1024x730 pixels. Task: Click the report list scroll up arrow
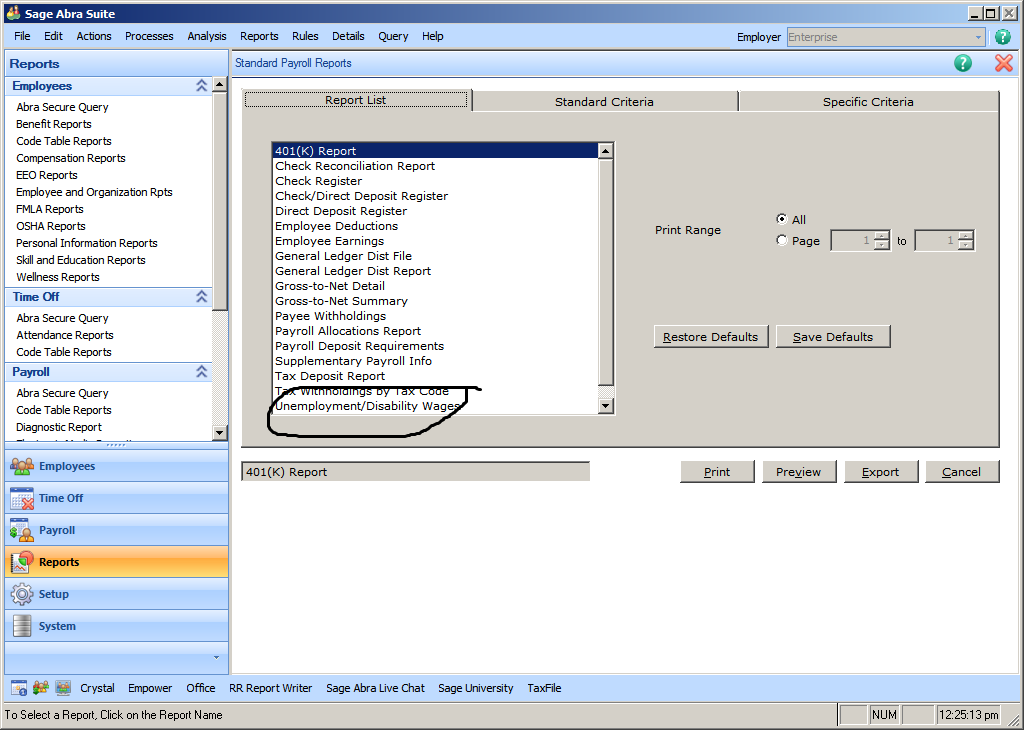click(605, 151)
